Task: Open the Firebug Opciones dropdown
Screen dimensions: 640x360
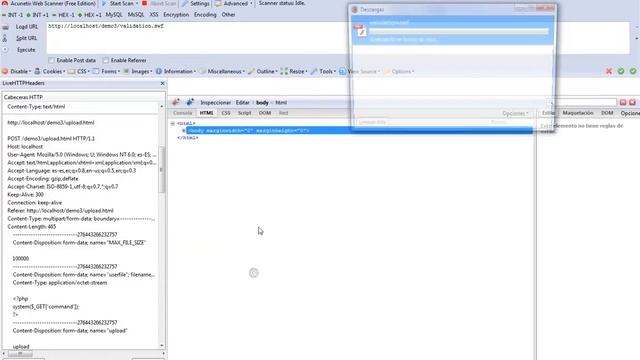Action: [x=515, y=113]
